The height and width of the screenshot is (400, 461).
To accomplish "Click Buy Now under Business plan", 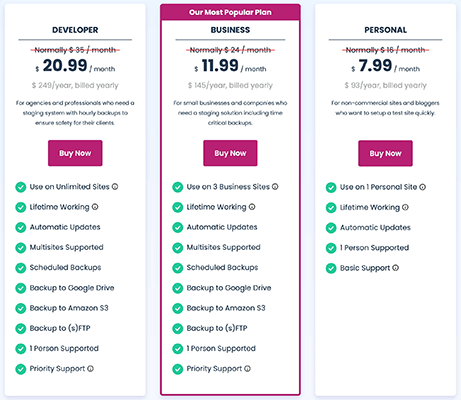I will (230, 153).
